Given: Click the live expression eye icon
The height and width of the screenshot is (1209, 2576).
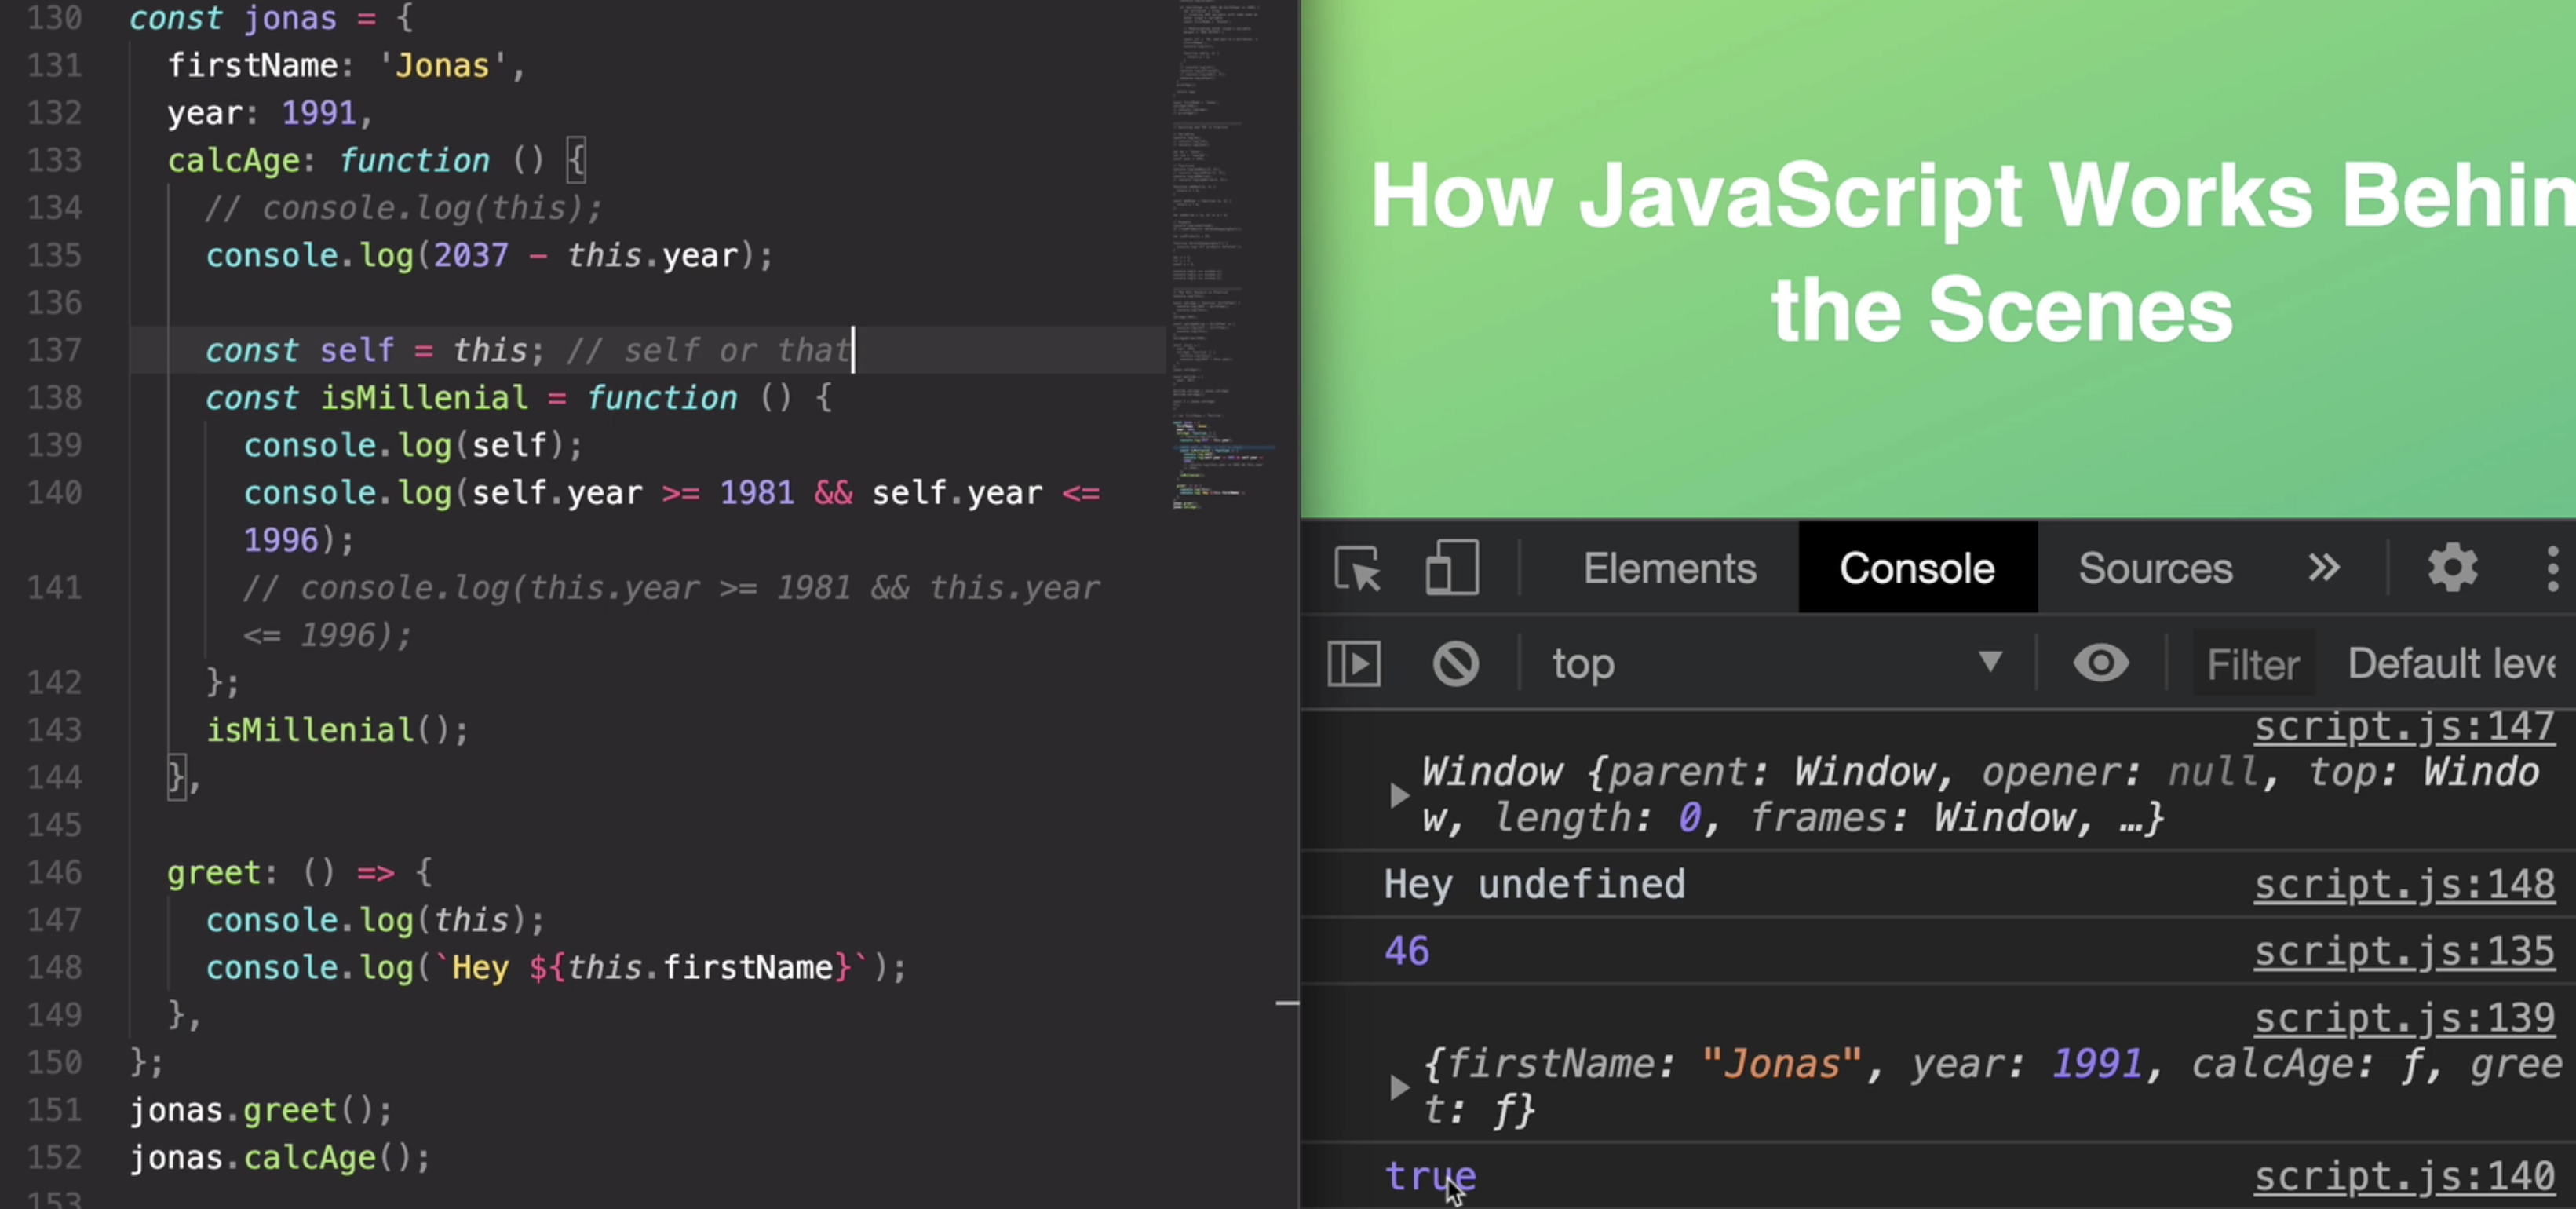Looking at the screenshot, I should point(2100,664).
